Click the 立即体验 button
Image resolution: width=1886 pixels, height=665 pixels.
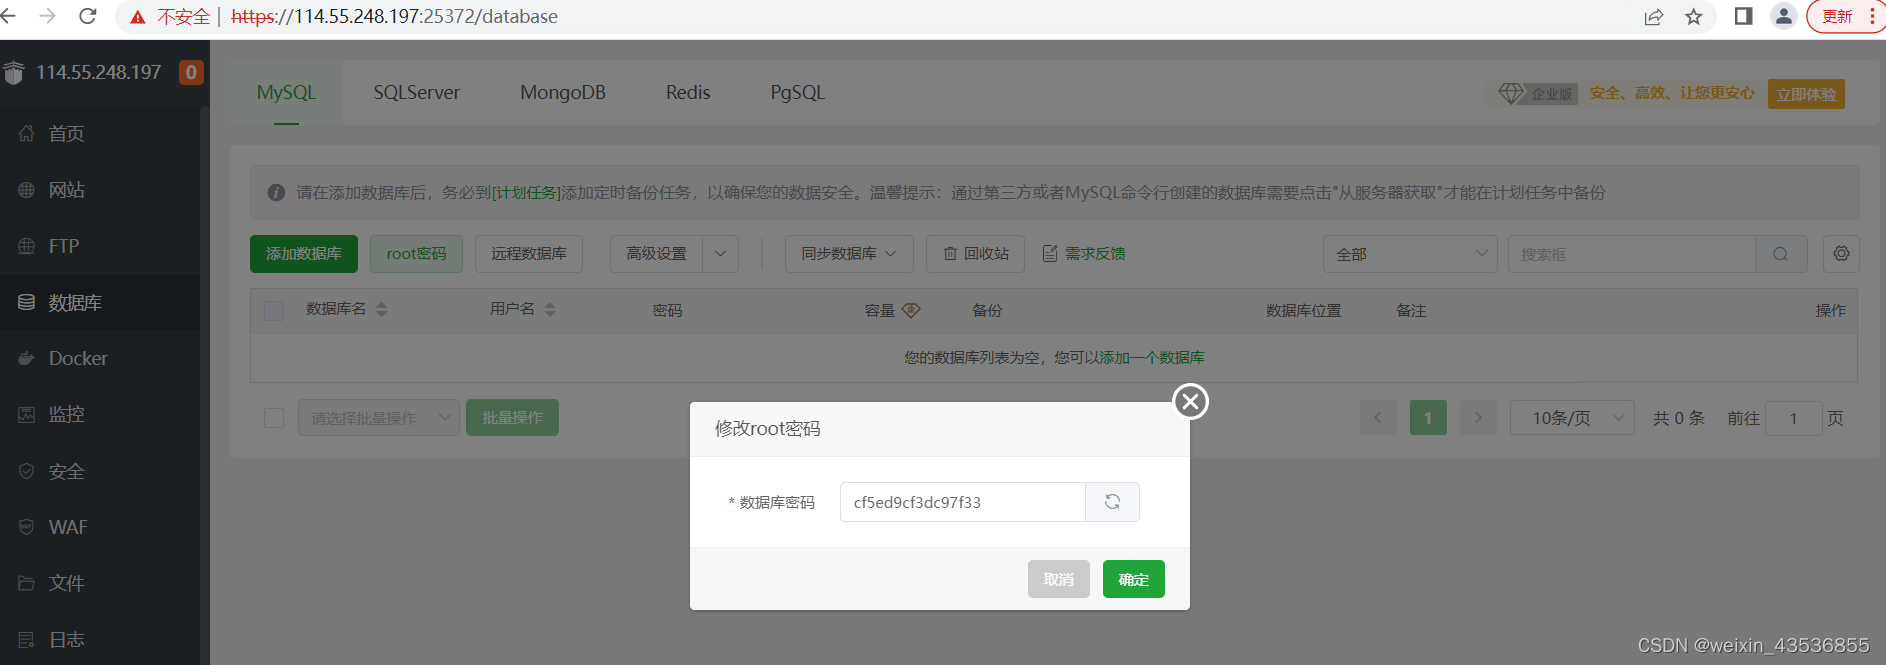(x=1806, y=94)
